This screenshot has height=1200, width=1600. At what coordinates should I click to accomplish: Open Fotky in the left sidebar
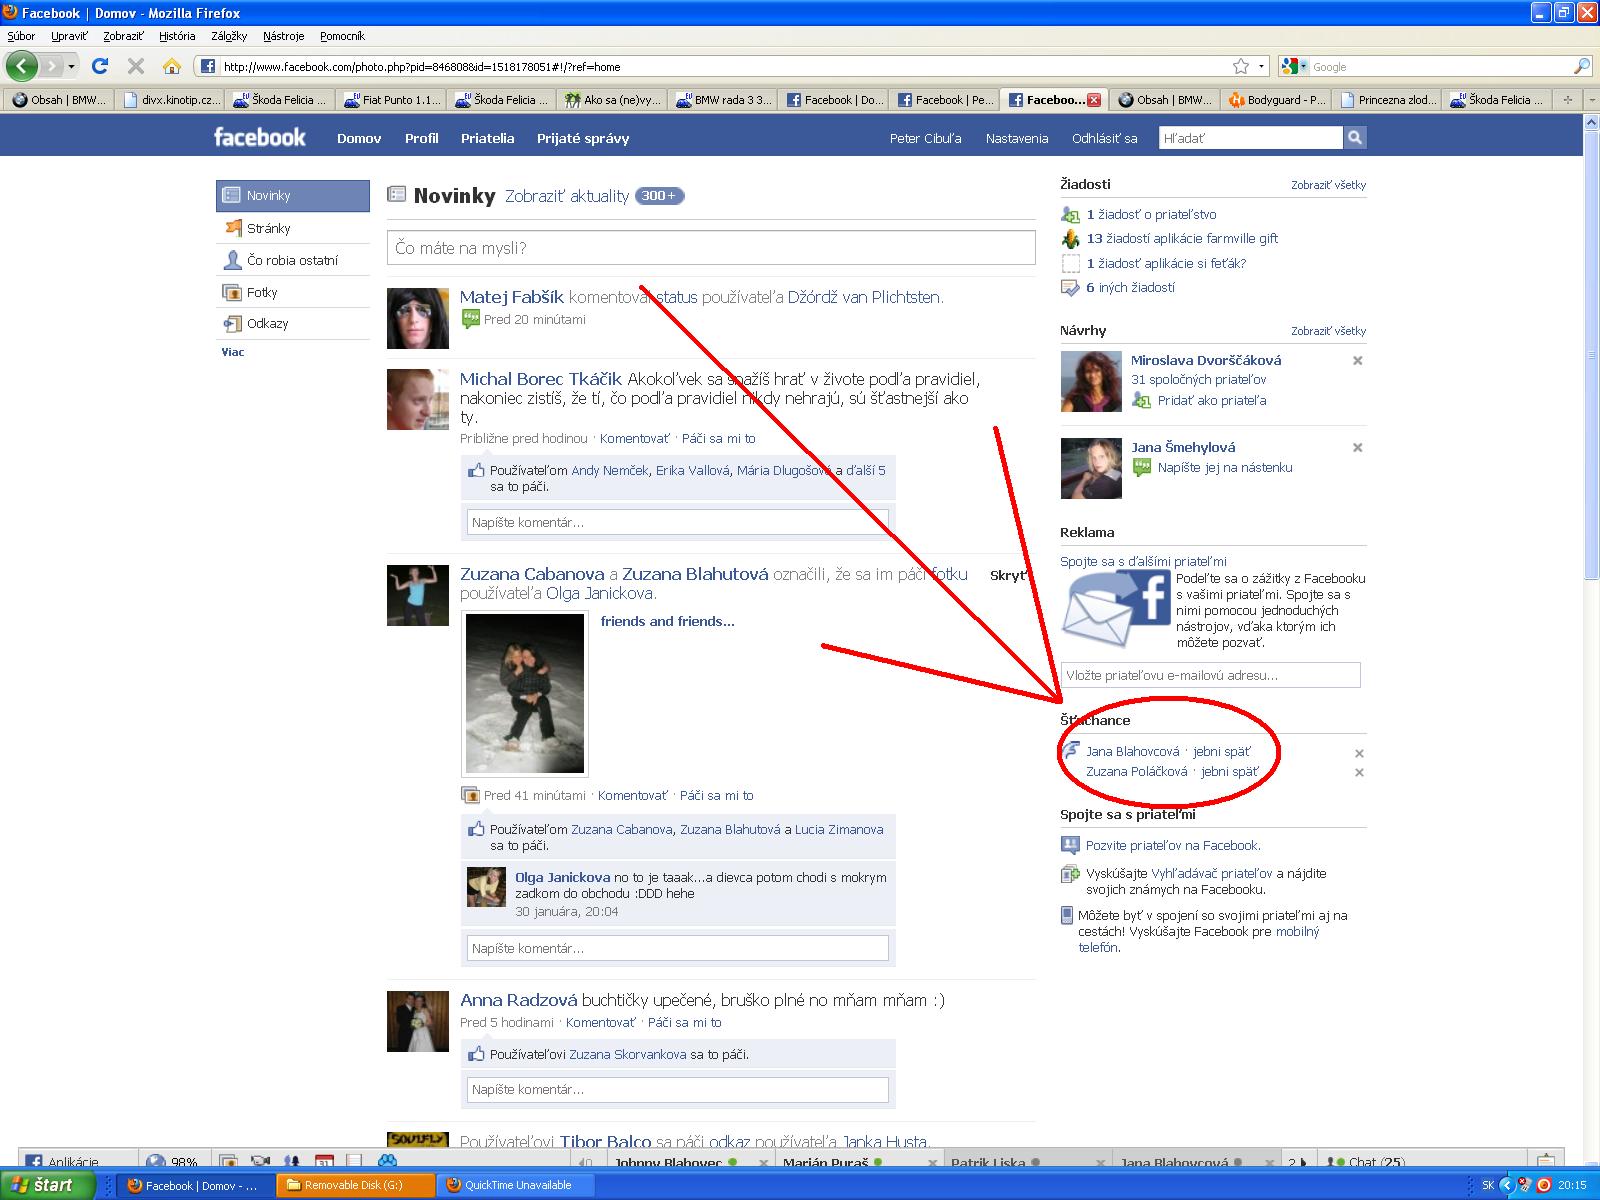[262, 292]
